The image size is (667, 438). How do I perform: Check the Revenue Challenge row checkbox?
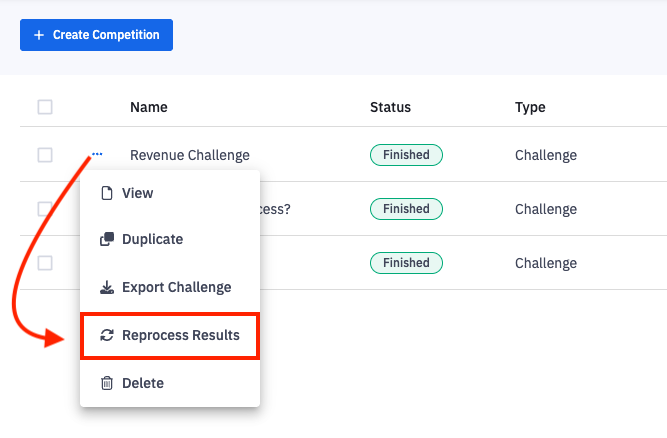tap(45, 155)
